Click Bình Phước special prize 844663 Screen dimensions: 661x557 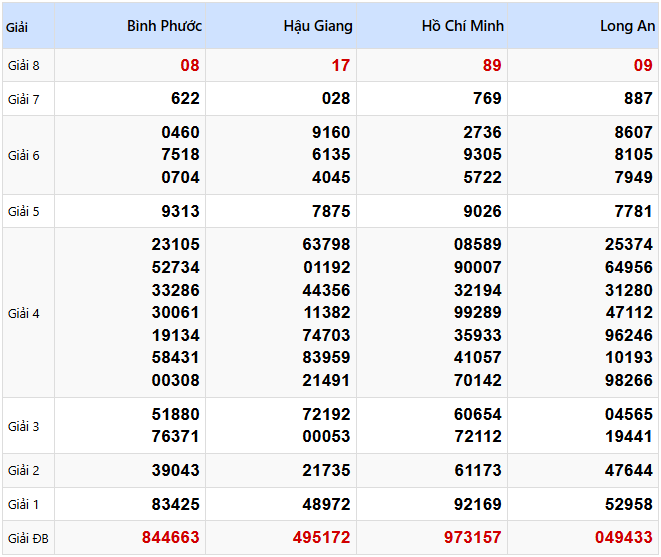pos(170,538)
